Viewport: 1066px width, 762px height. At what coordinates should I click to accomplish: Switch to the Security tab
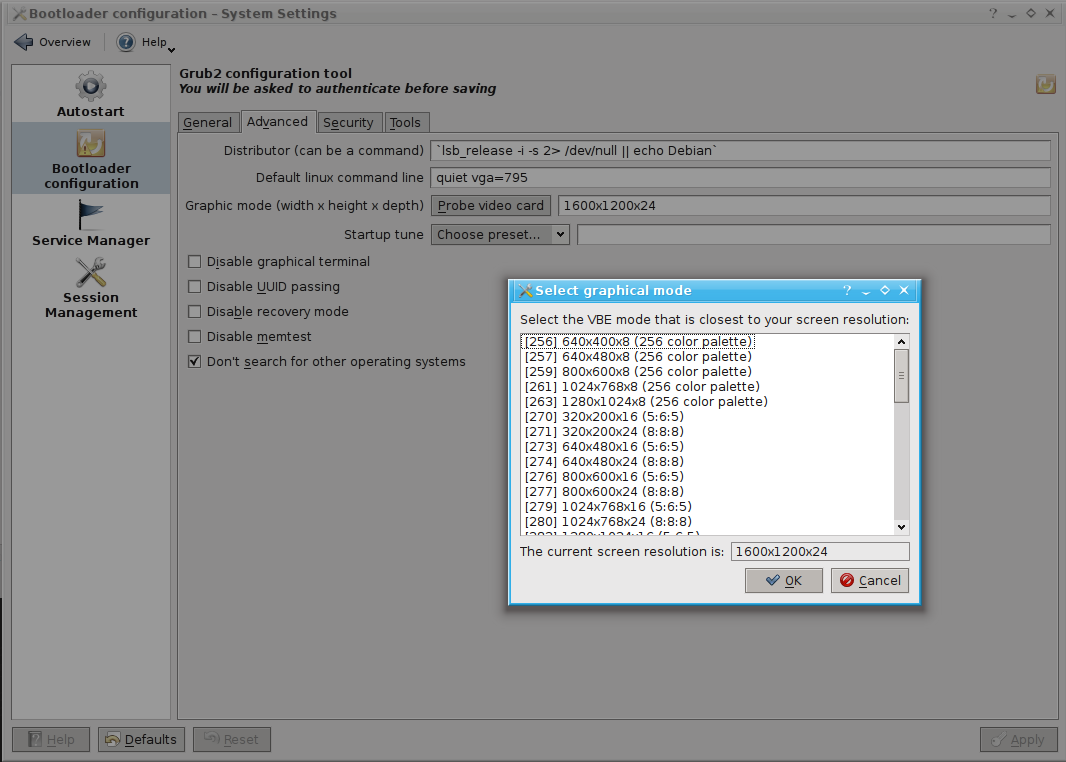tap(348, 122)
